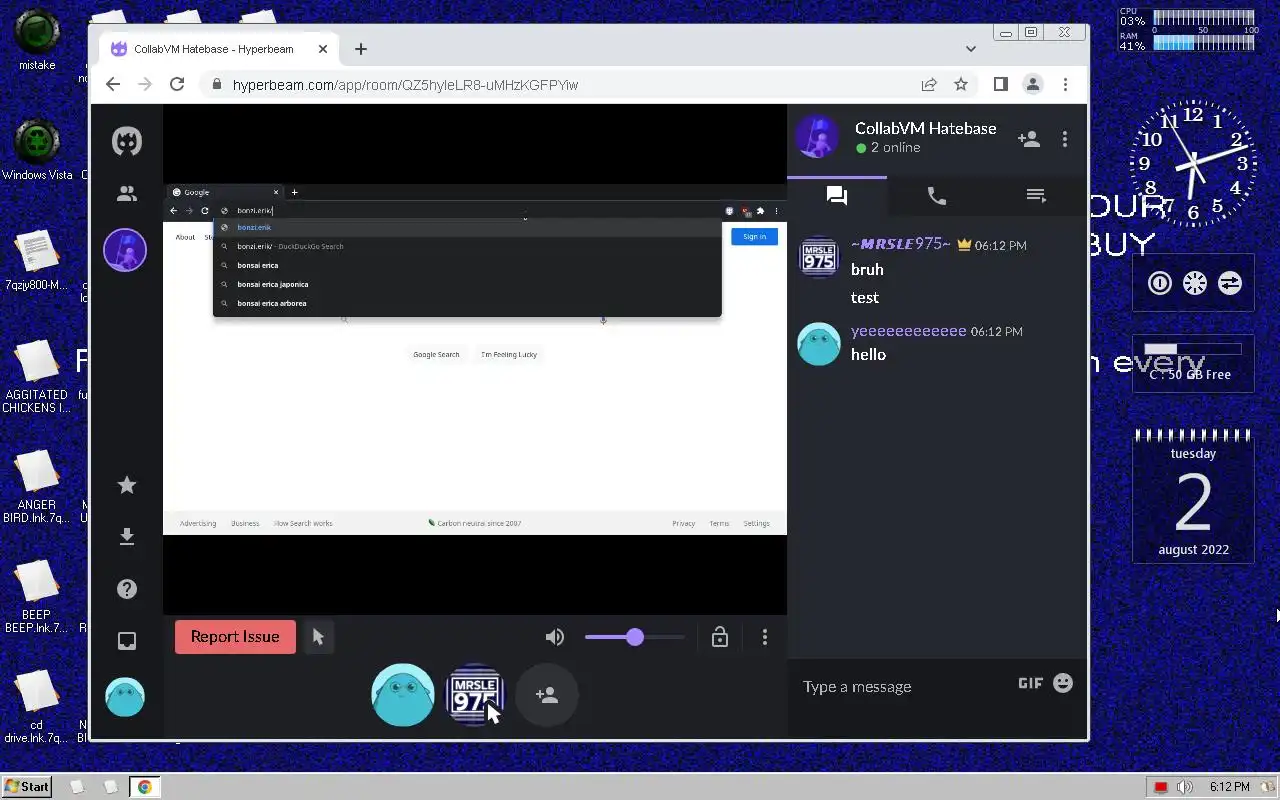Screen dimensions: 1280x800
Task: Click yeeeeeeeeeeeee username in chat
Action: point(909,331)
